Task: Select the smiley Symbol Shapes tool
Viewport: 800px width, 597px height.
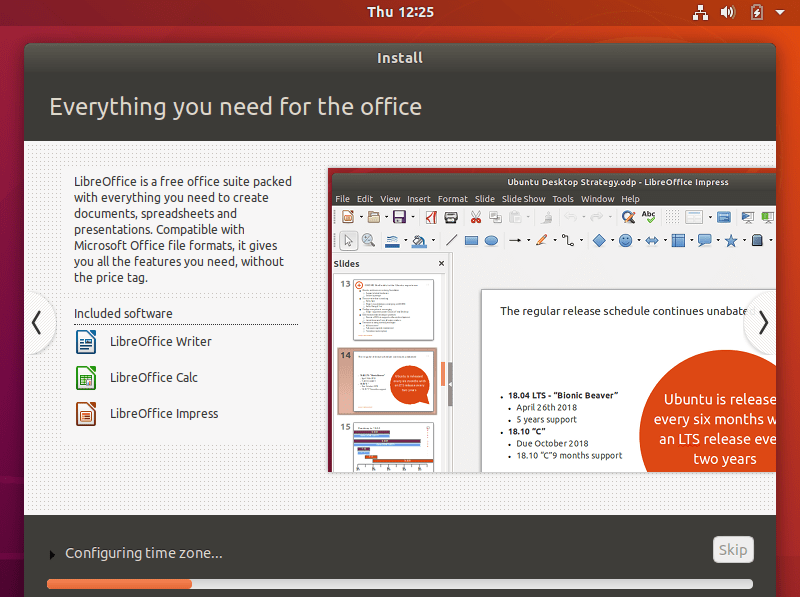Action: [x=626, y=240]
